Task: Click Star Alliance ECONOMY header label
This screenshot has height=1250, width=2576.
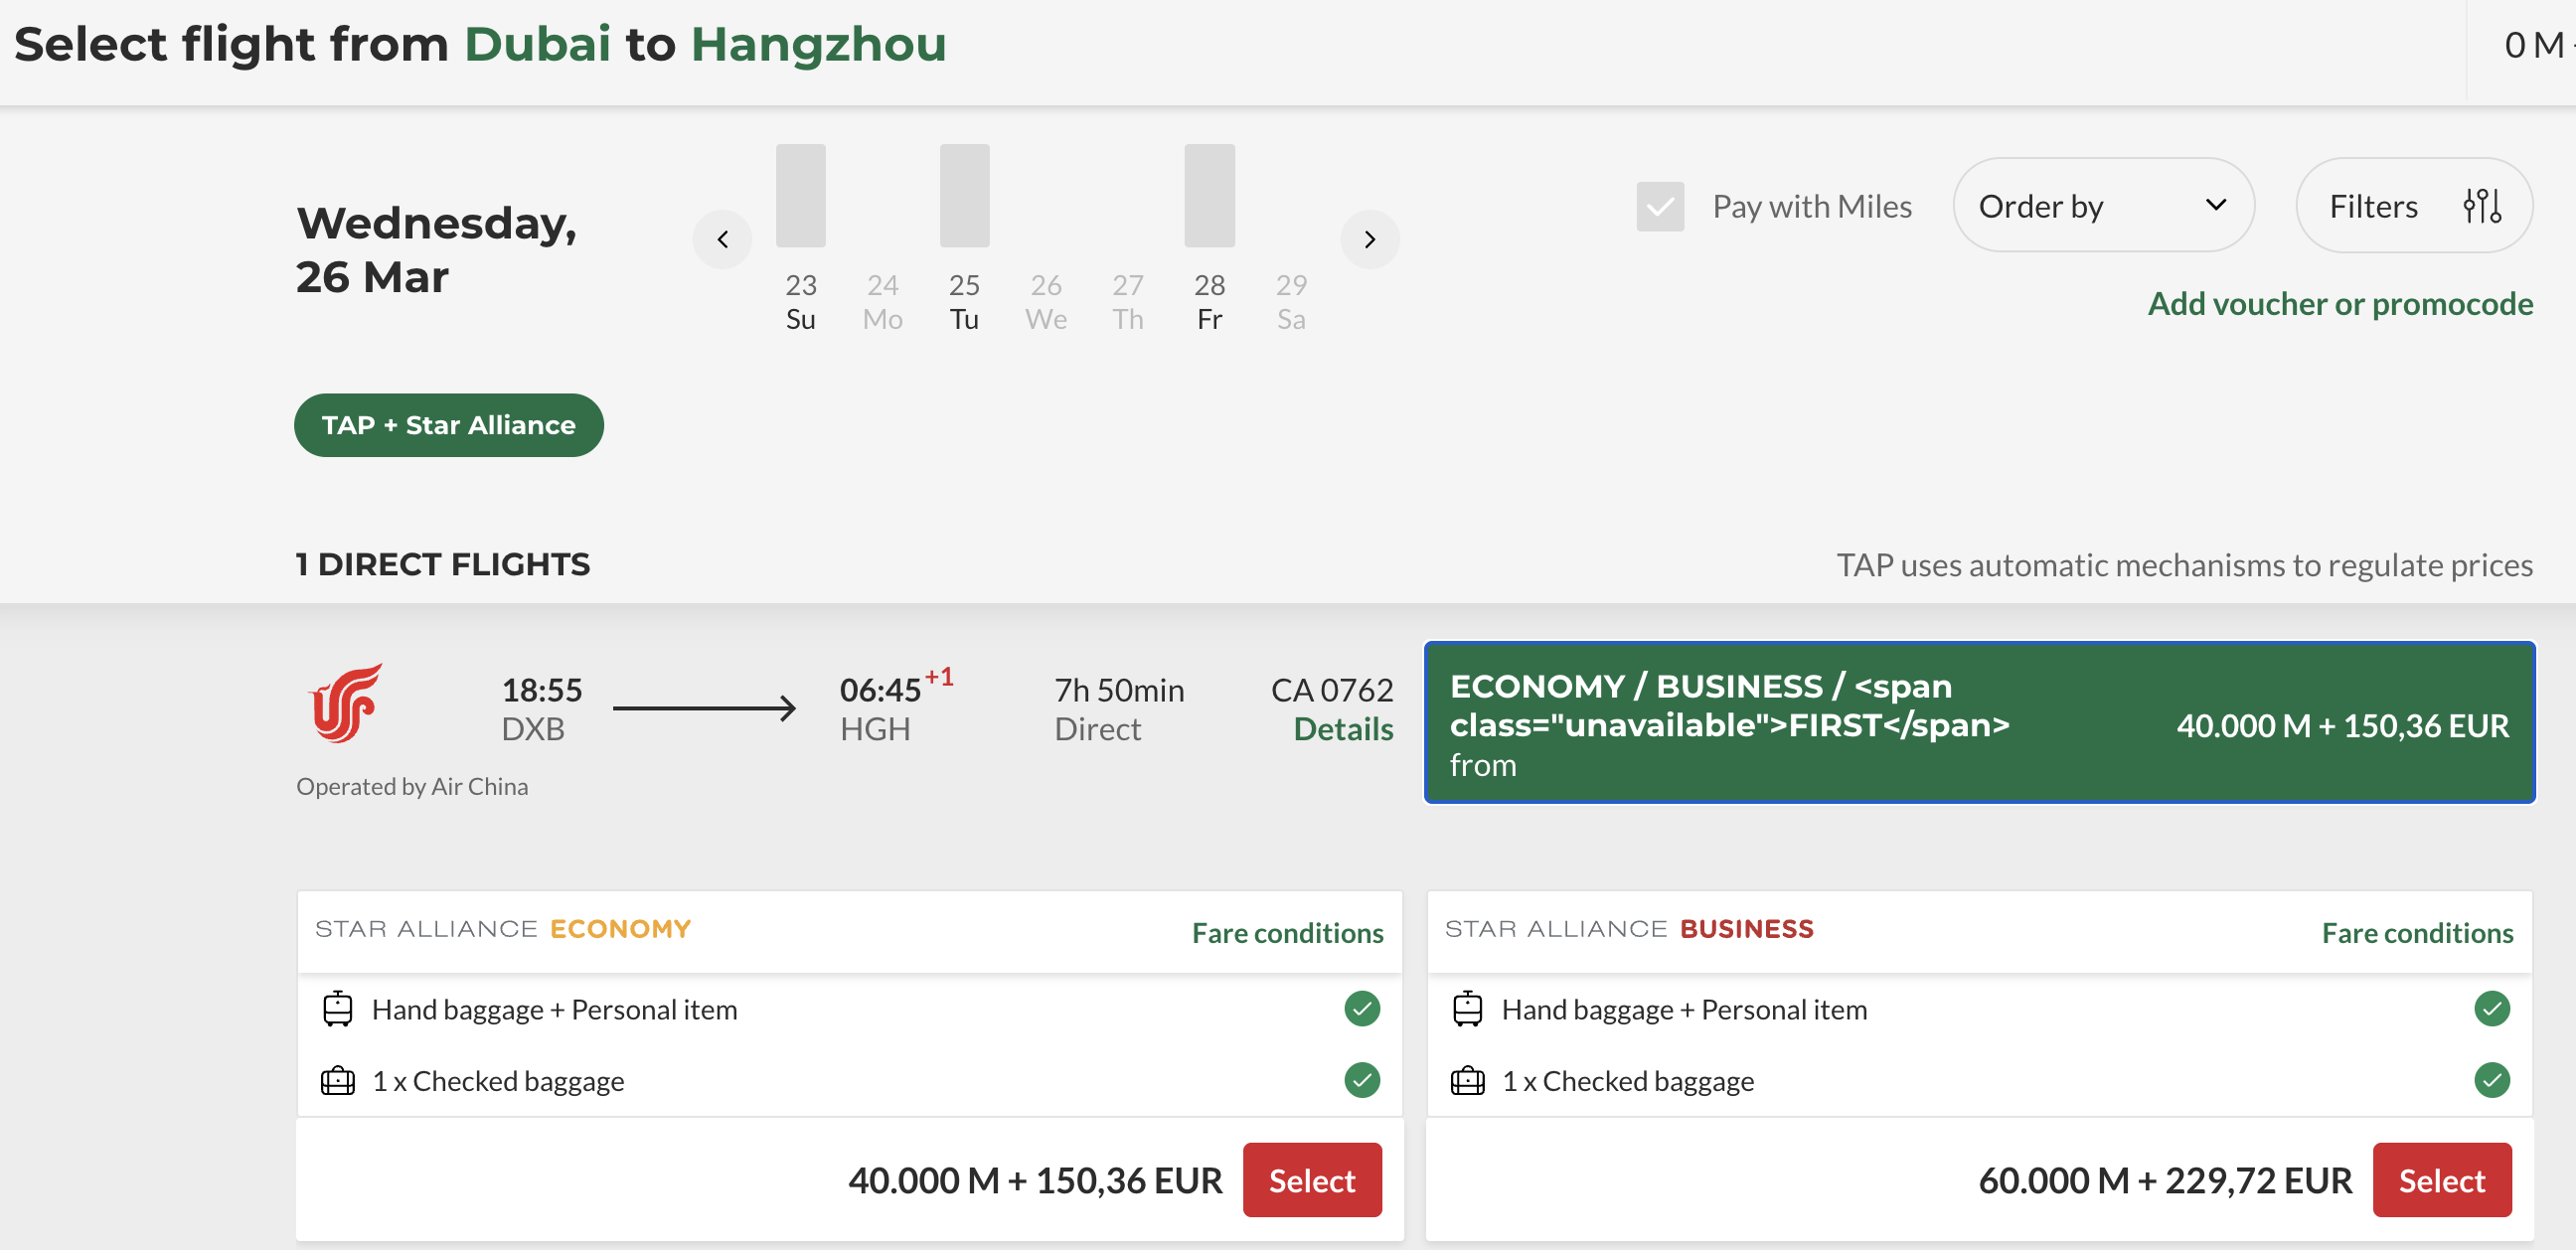Action: [502, 929]
